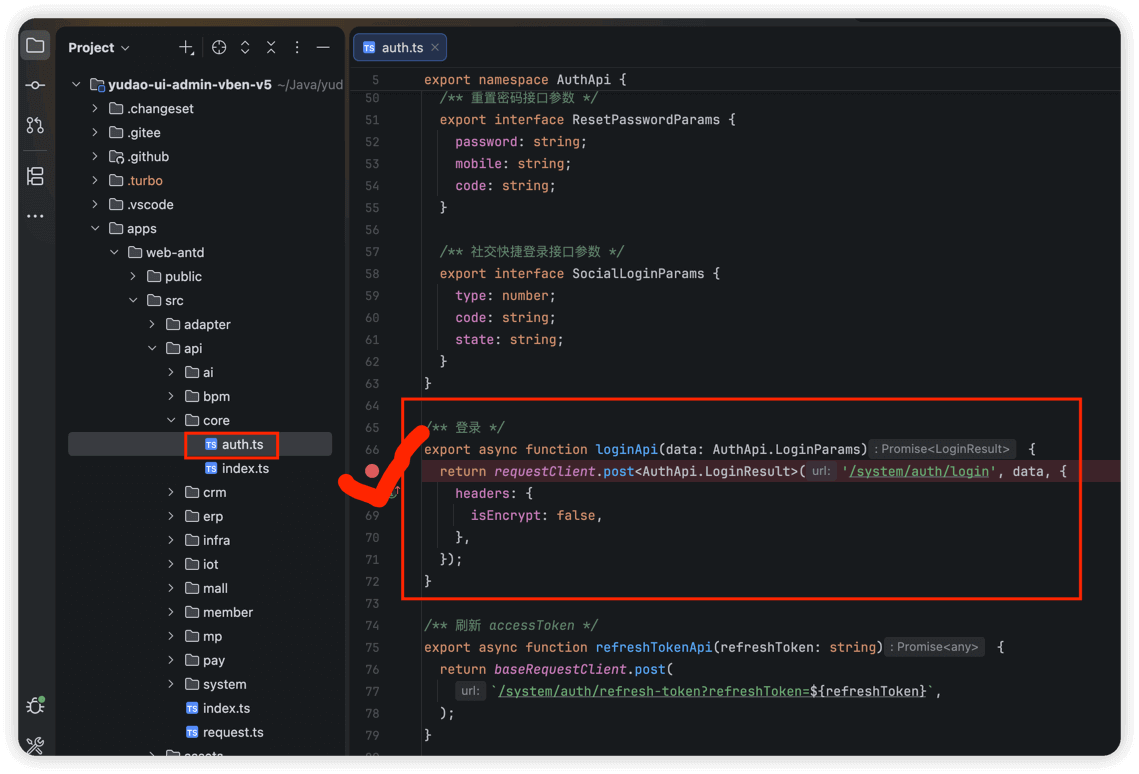Image resolution: width=1139 pixels, height=774 pixels.
Task: Click the More tool windows ellipsis
Action: tap(35, 216)
